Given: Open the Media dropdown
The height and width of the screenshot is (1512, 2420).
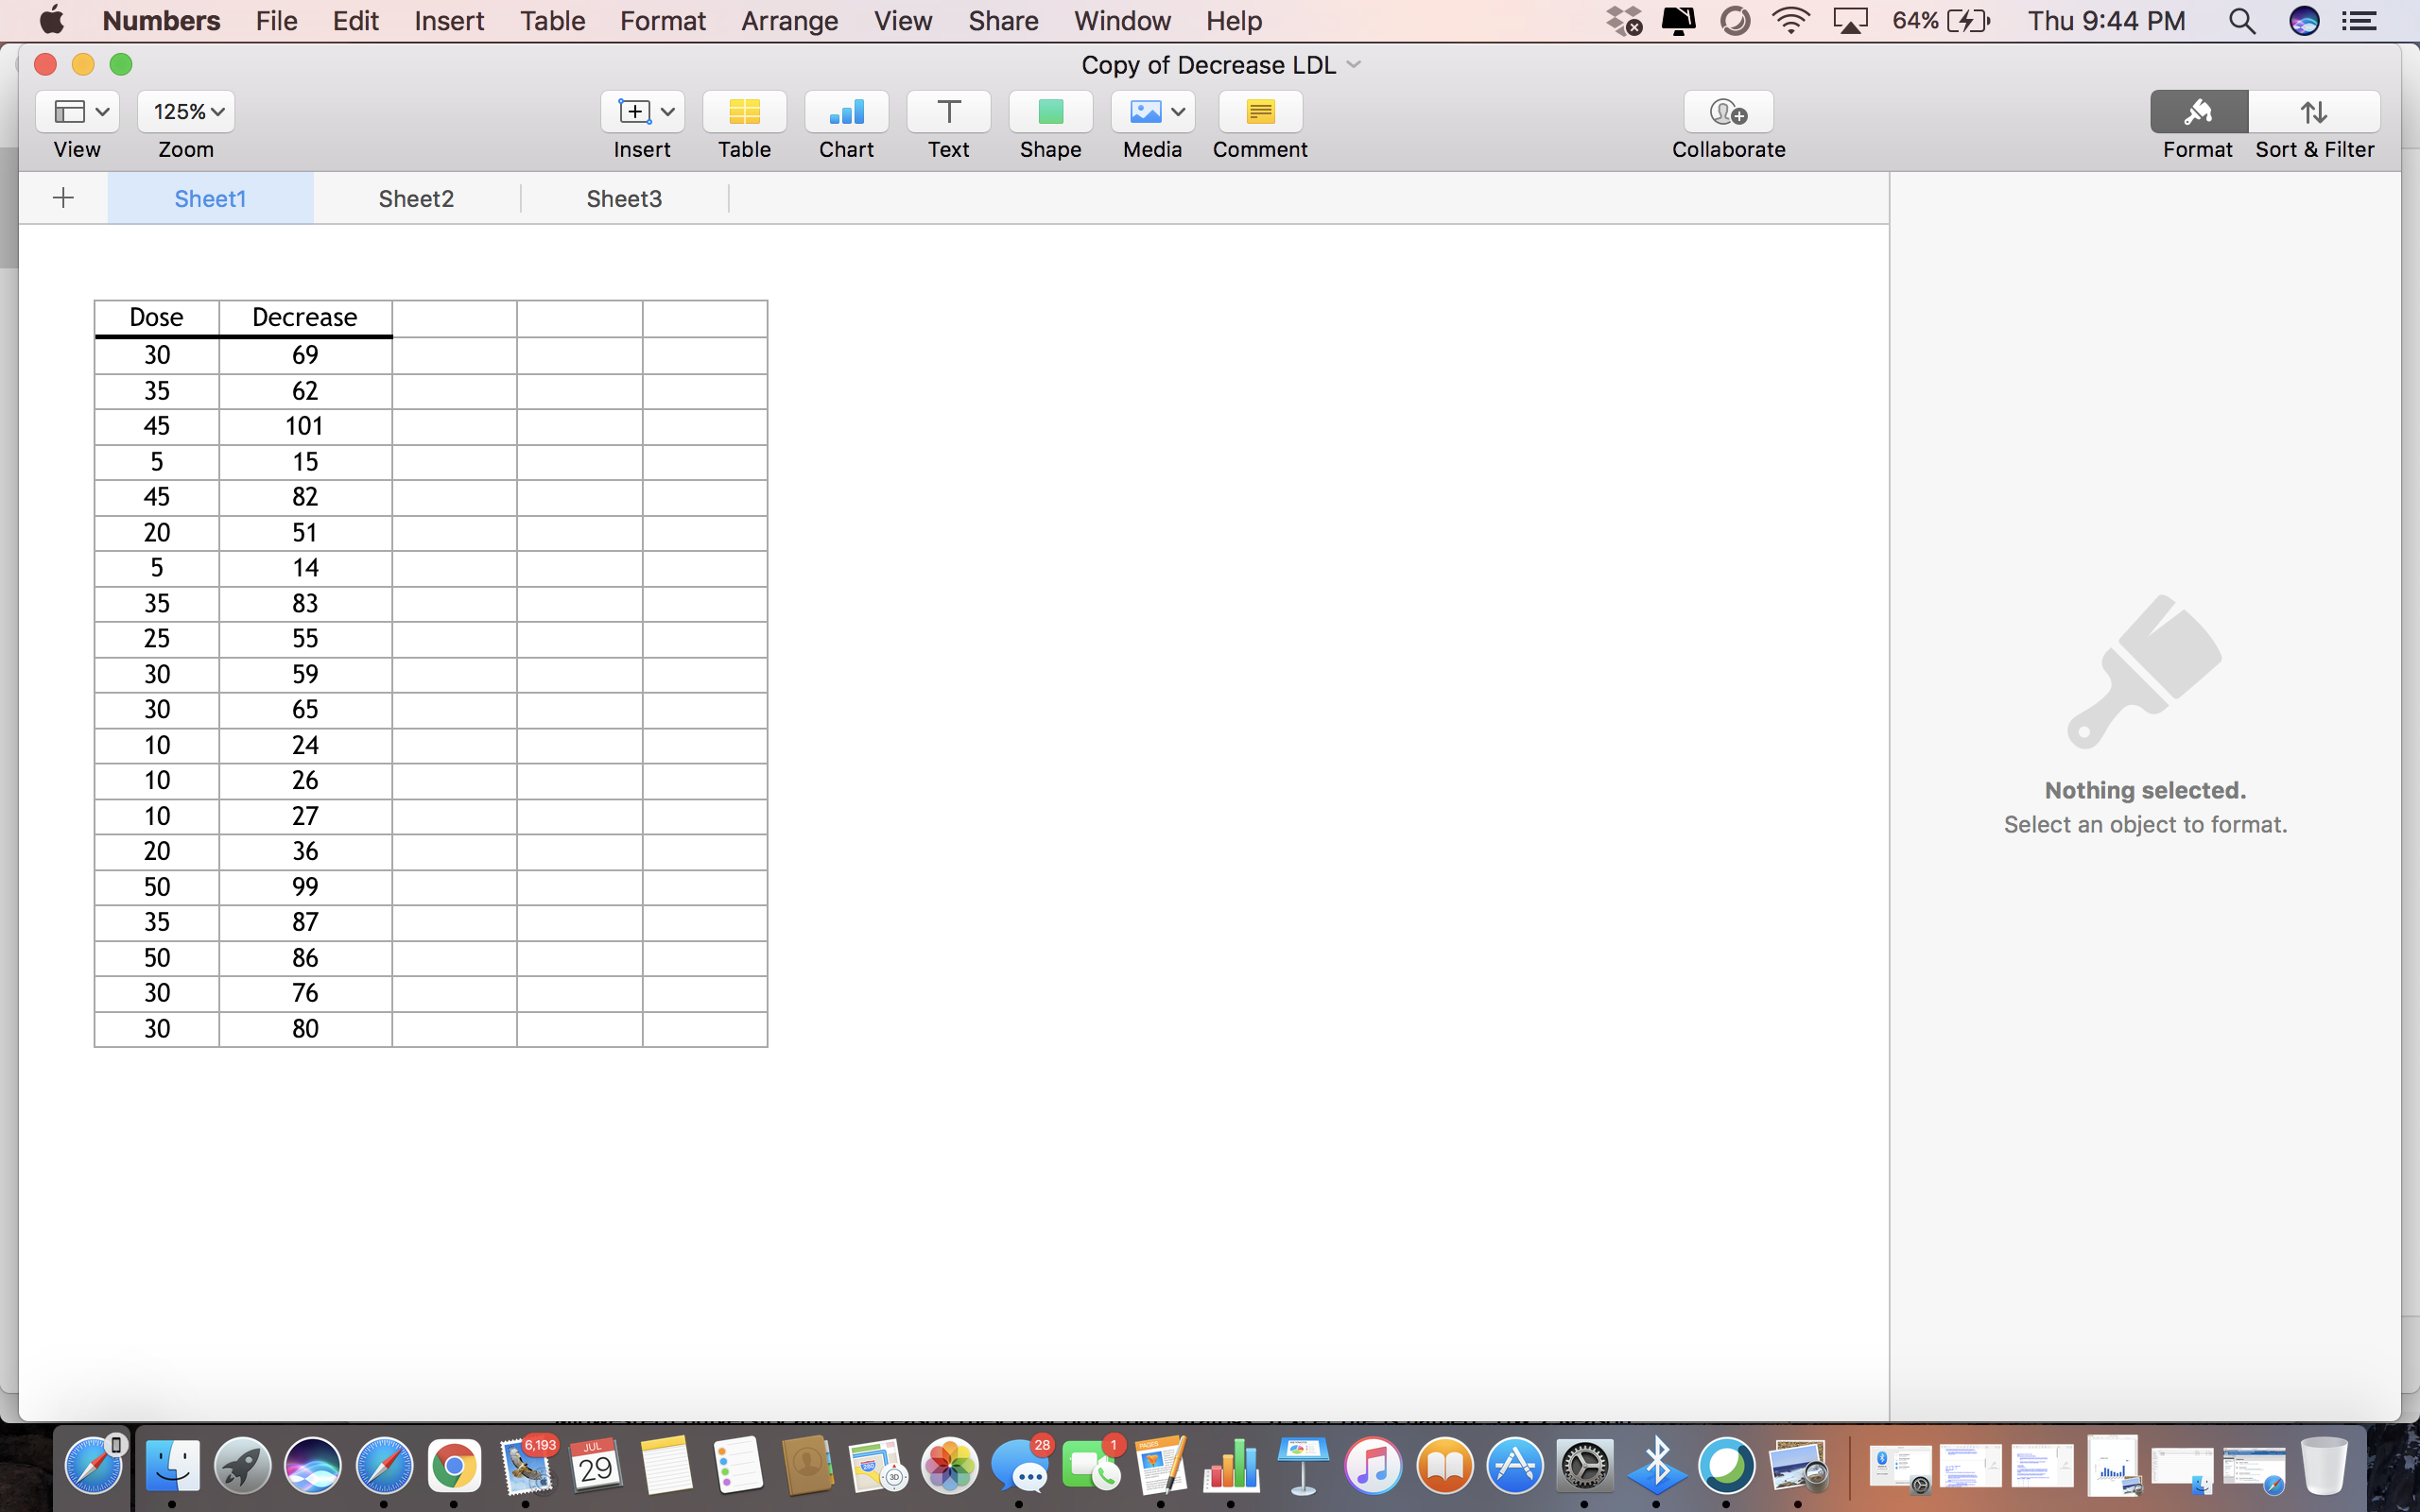Looking at the screenshot, I should [x=1153, y=112].
